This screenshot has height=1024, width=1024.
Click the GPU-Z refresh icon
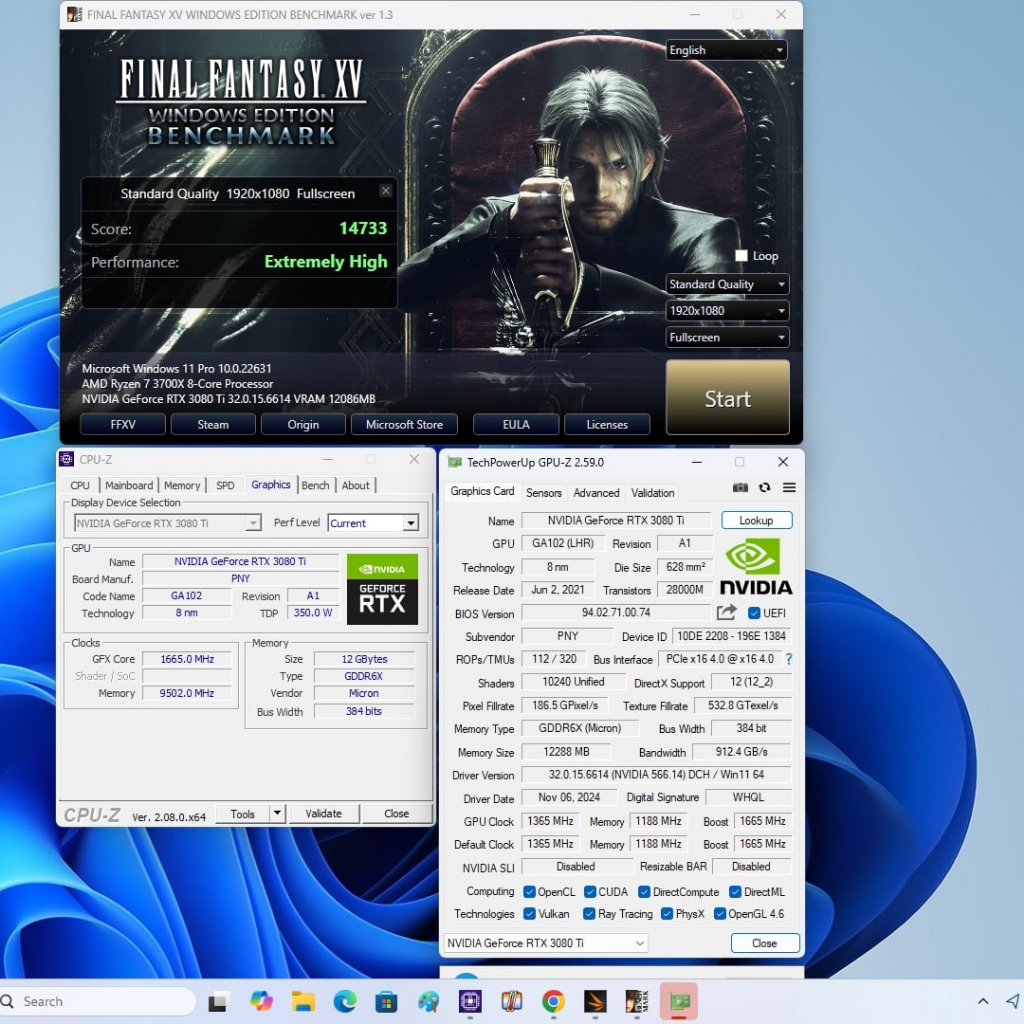point(765,488)
